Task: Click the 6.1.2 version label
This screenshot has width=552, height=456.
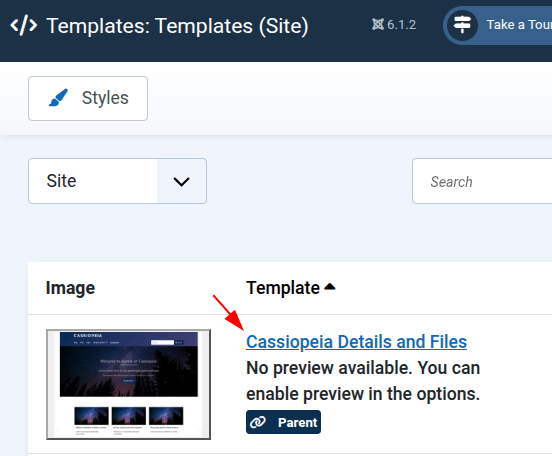Action: coord(401,25)
